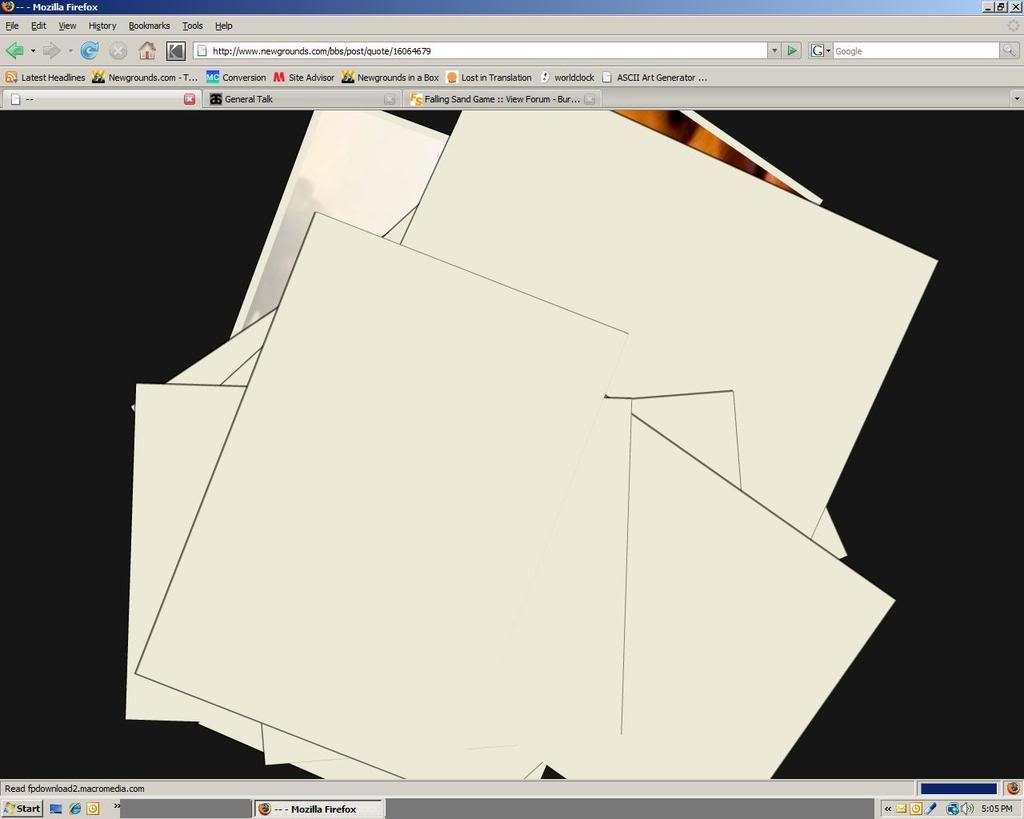
Task: Click the green Go button beside address bar
Action: pos(792,50)
